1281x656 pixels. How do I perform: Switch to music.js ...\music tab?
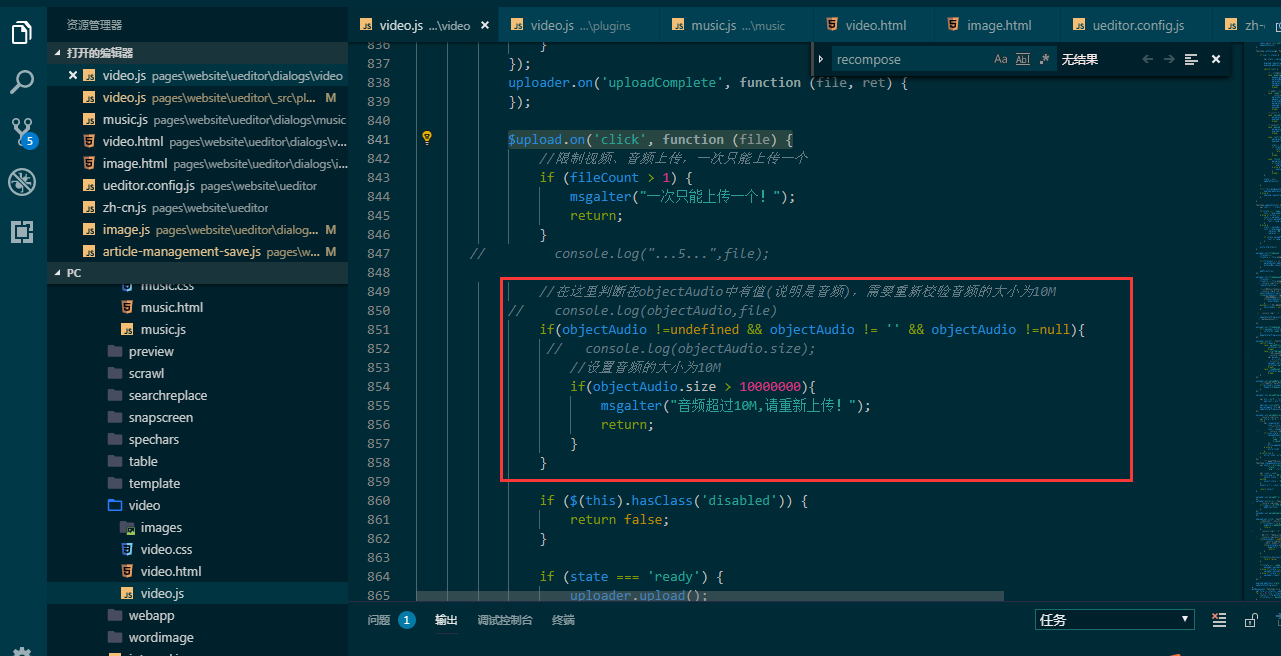click(x=737, y=25)
